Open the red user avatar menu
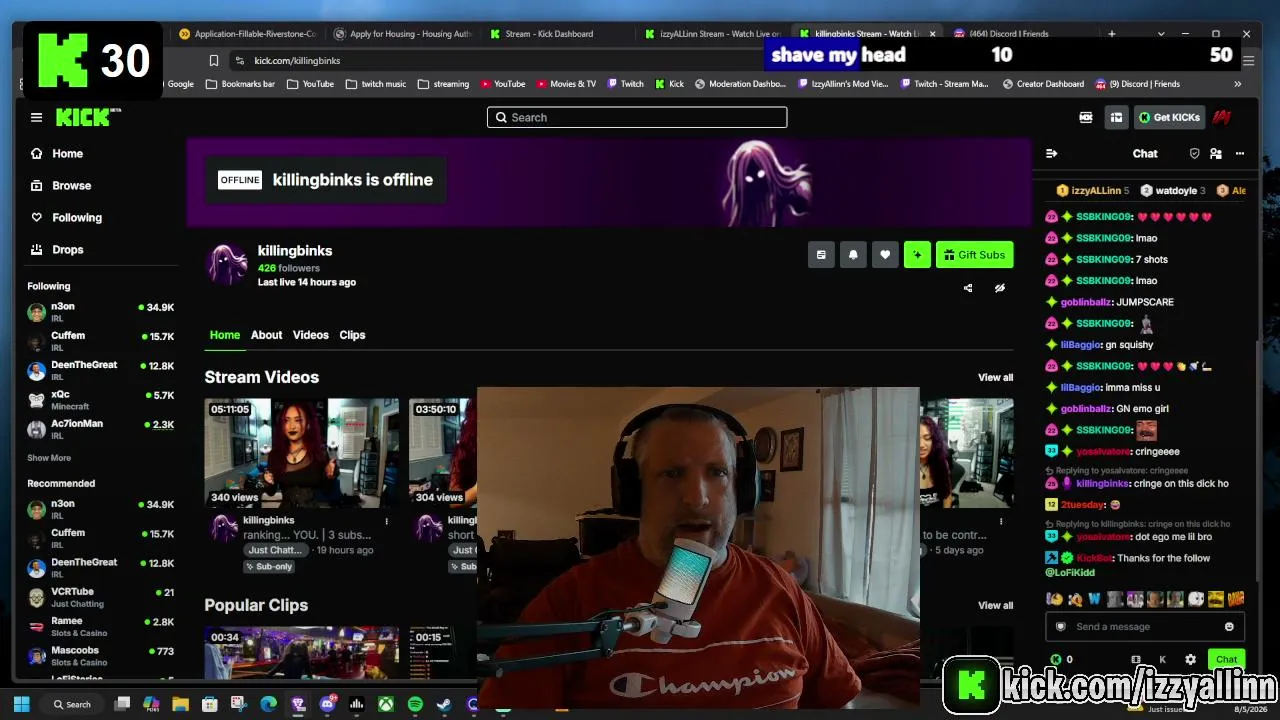The height and width of the screenshot is (720, 1280). pyautogui.click(x=1221, y=117)
